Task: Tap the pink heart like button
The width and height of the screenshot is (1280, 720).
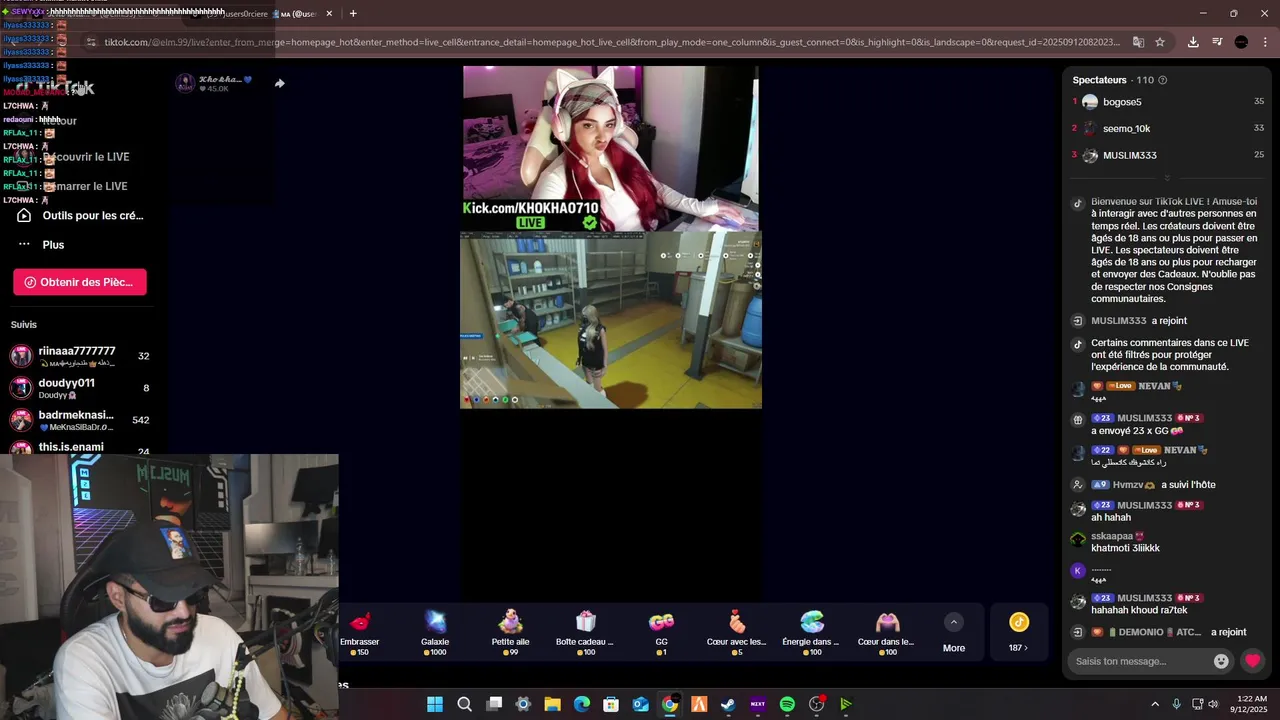Action: coord(1252,661)
